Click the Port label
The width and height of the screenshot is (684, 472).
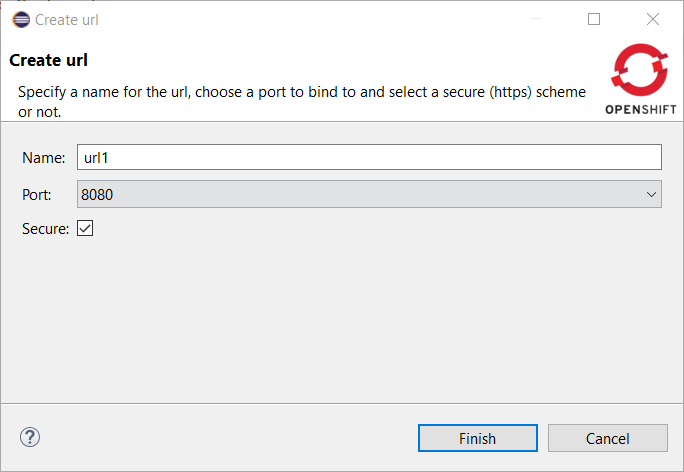click(x=38, y=194)
